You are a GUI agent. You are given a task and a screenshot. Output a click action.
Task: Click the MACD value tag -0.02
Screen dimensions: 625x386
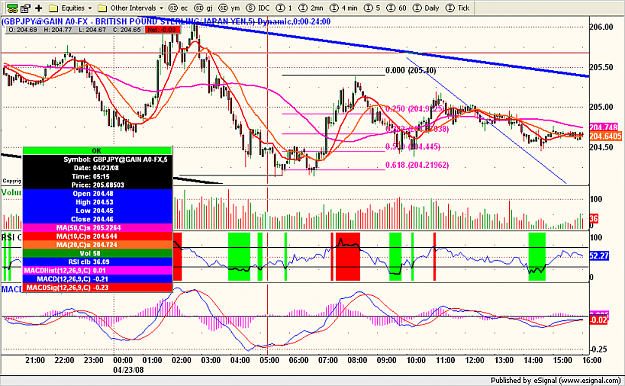(x=599, y=320)
